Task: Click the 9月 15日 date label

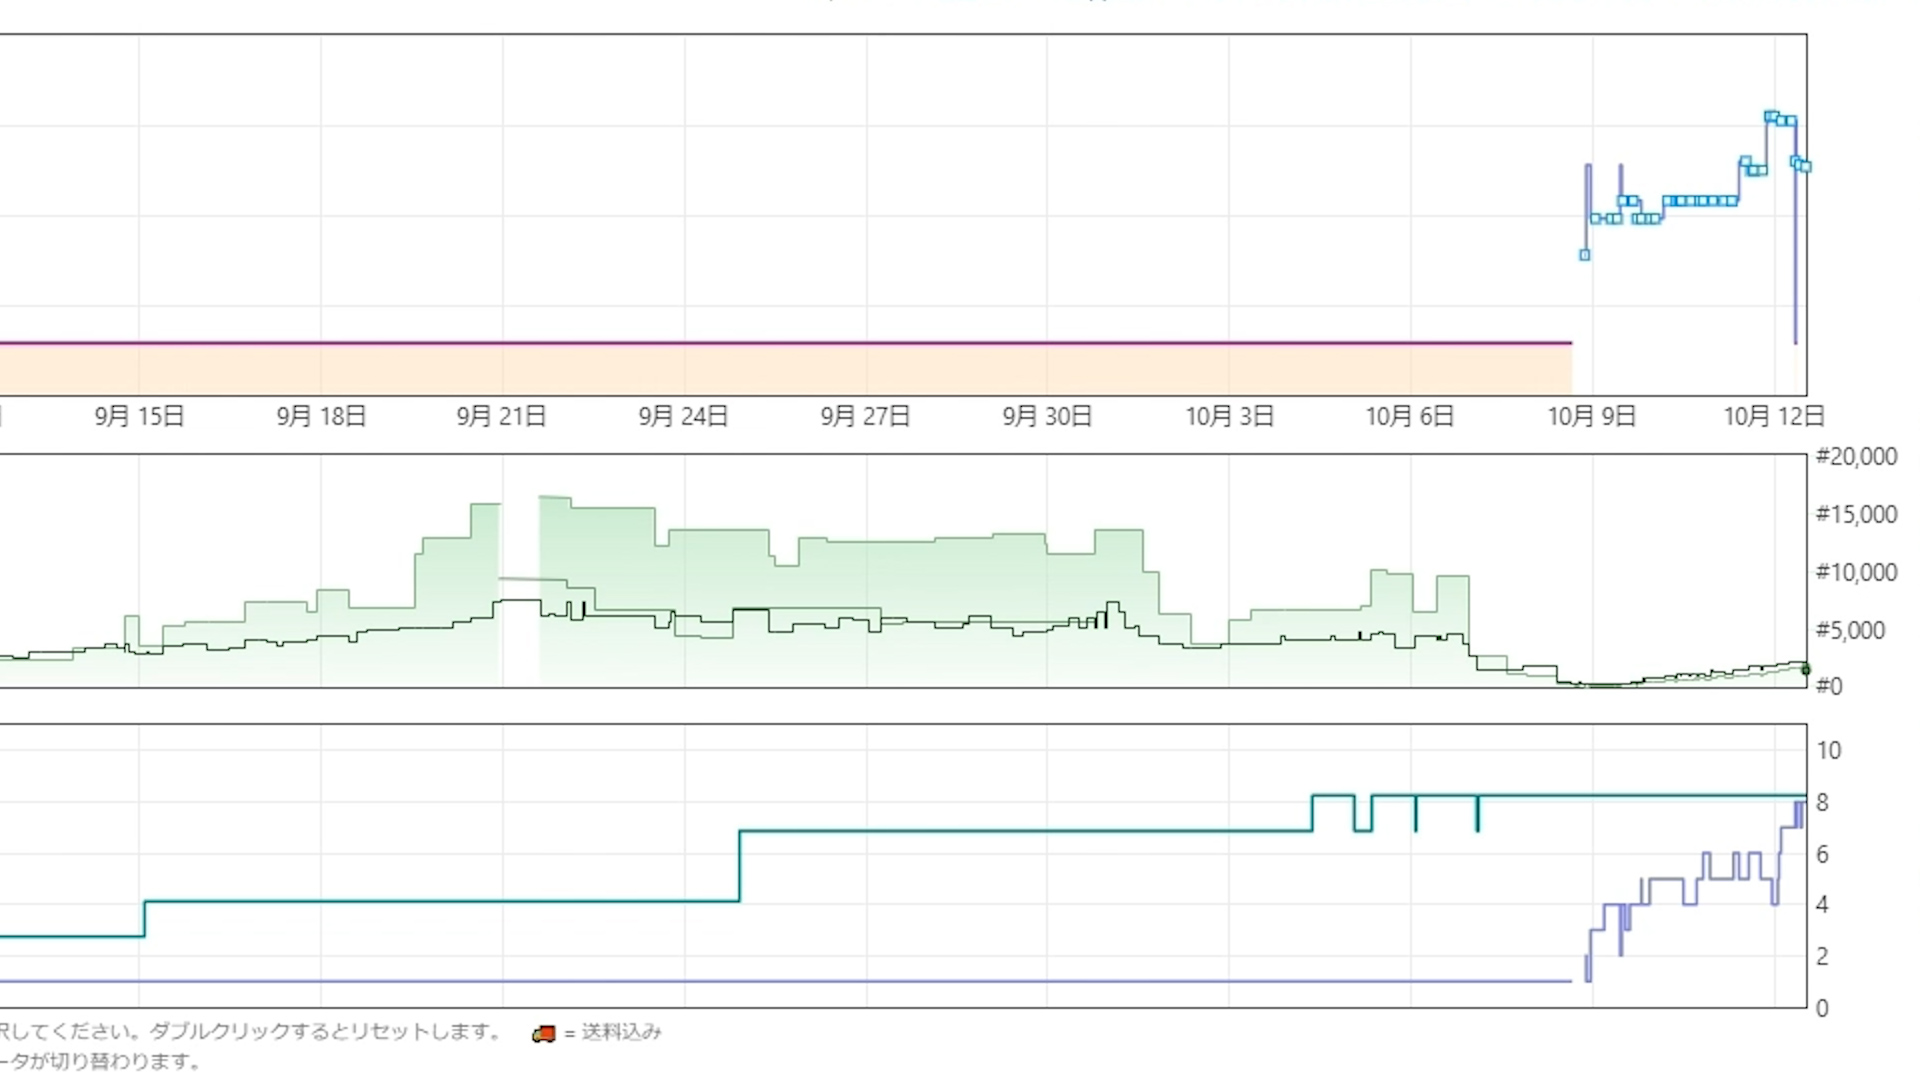Action: point(139,416)
